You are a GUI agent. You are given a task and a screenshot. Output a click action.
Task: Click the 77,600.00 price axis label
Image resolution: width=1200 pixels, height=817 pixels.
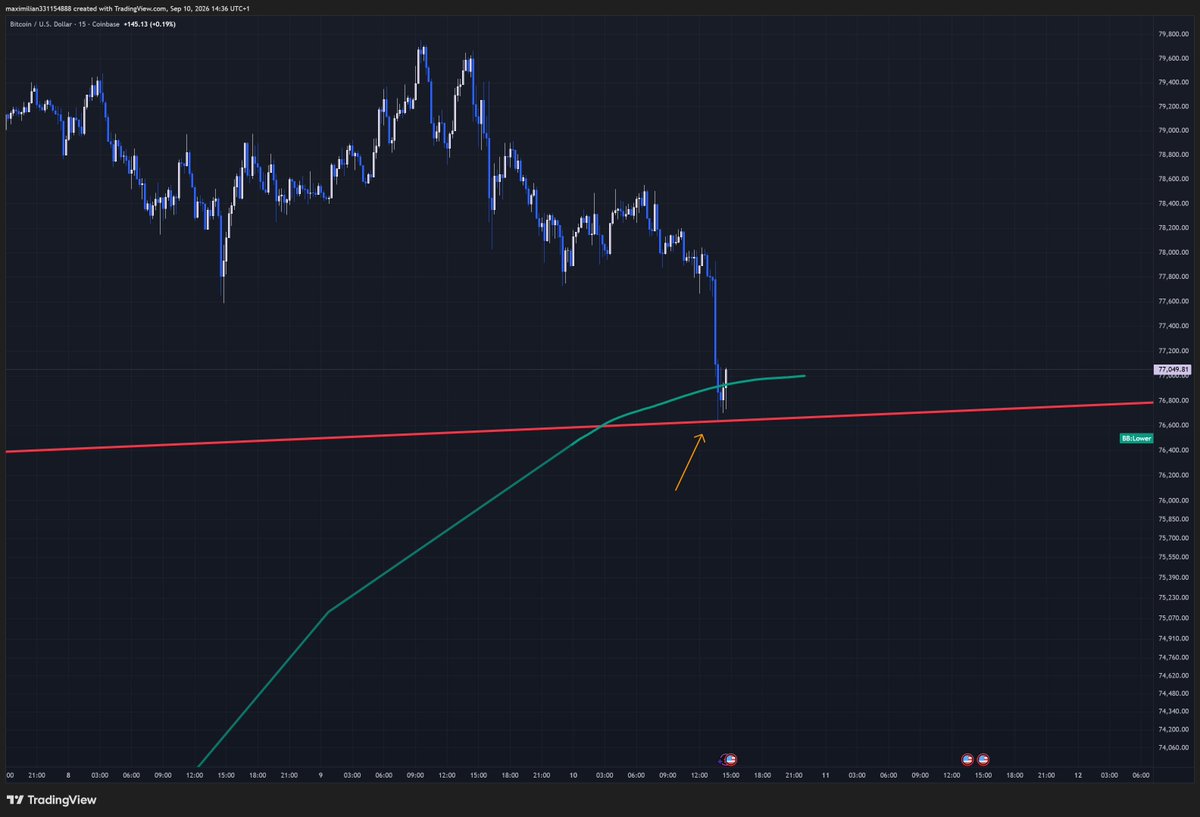click(x=1175, y=301)
